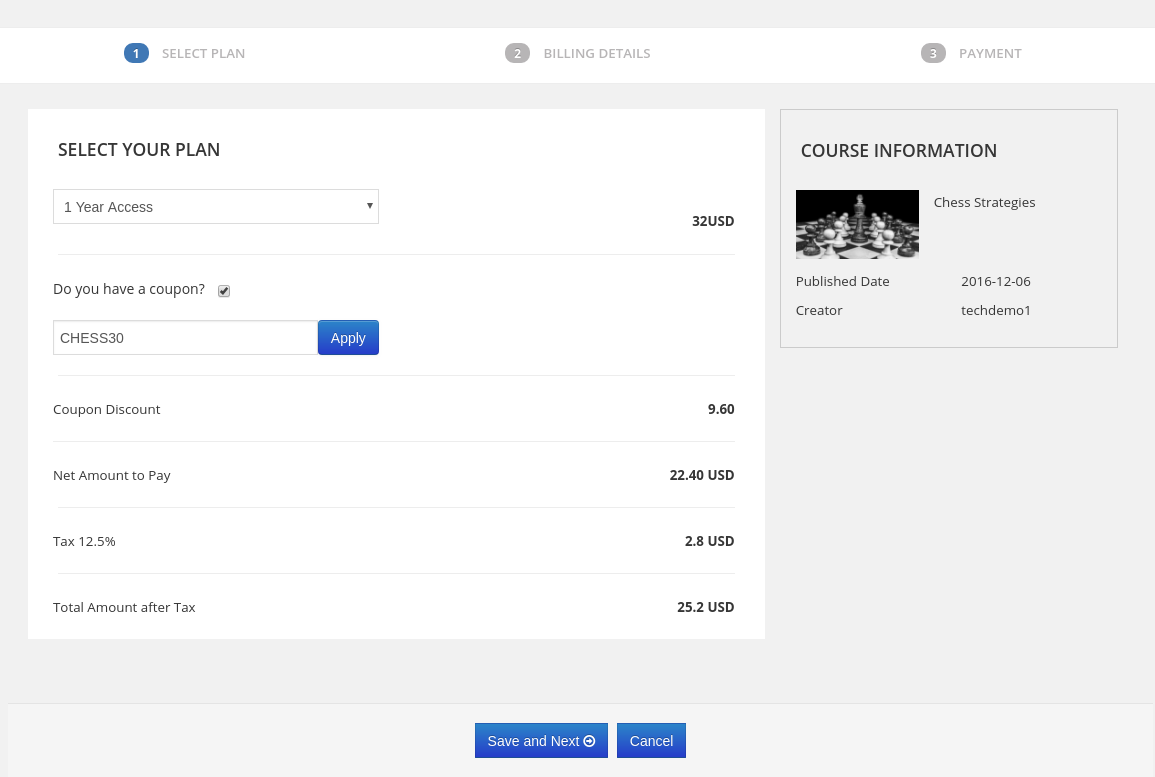Jump to the Payment step label
1155x777 pixels.
coord(990,53)
